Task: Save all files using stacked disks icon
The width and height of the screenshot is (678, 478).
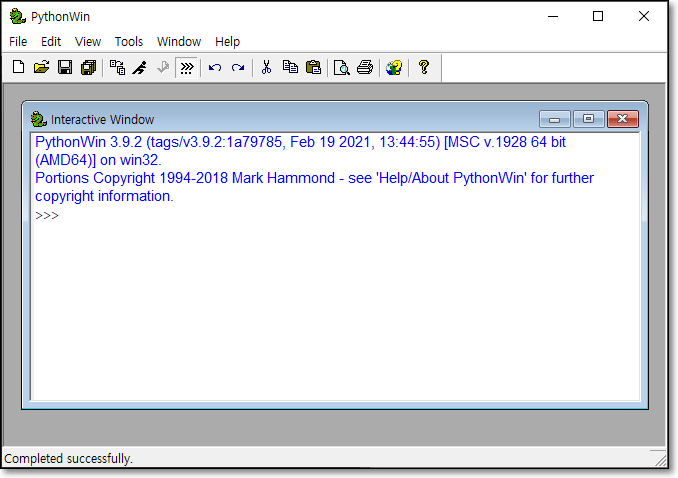Action: tap(89, 67)
